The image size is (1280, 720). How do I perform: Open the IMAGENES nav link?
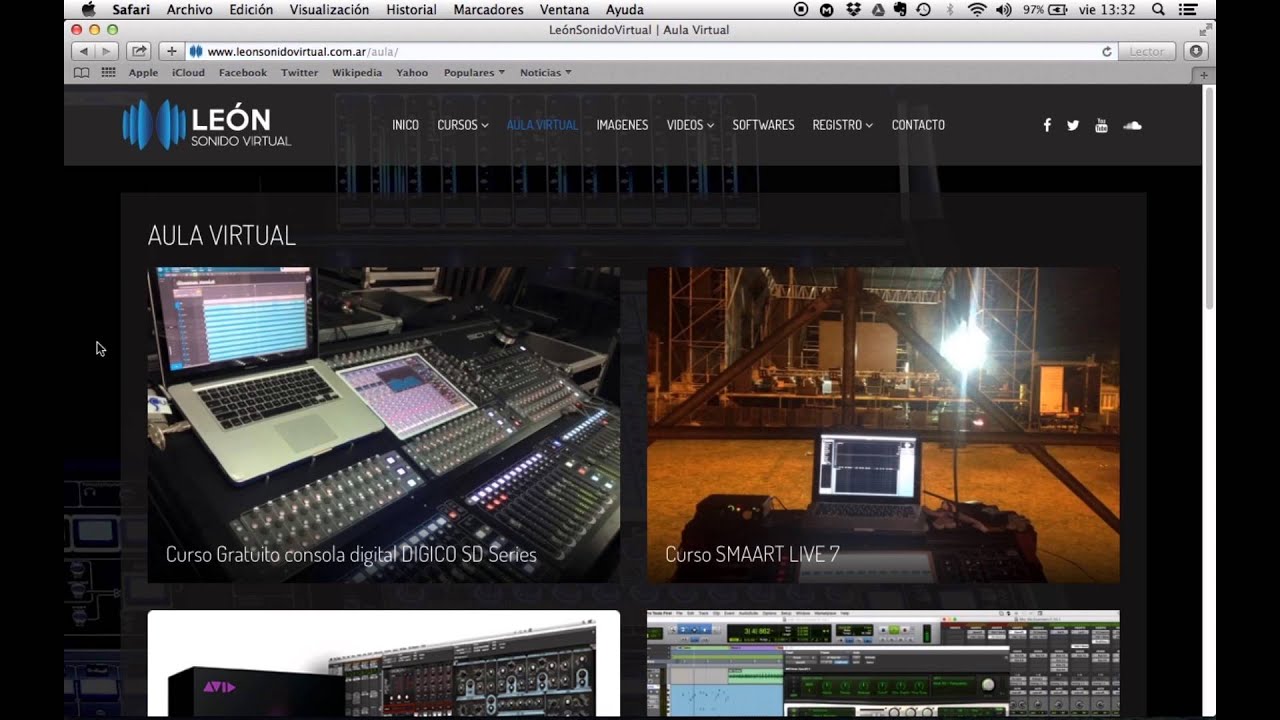(622, 125)
